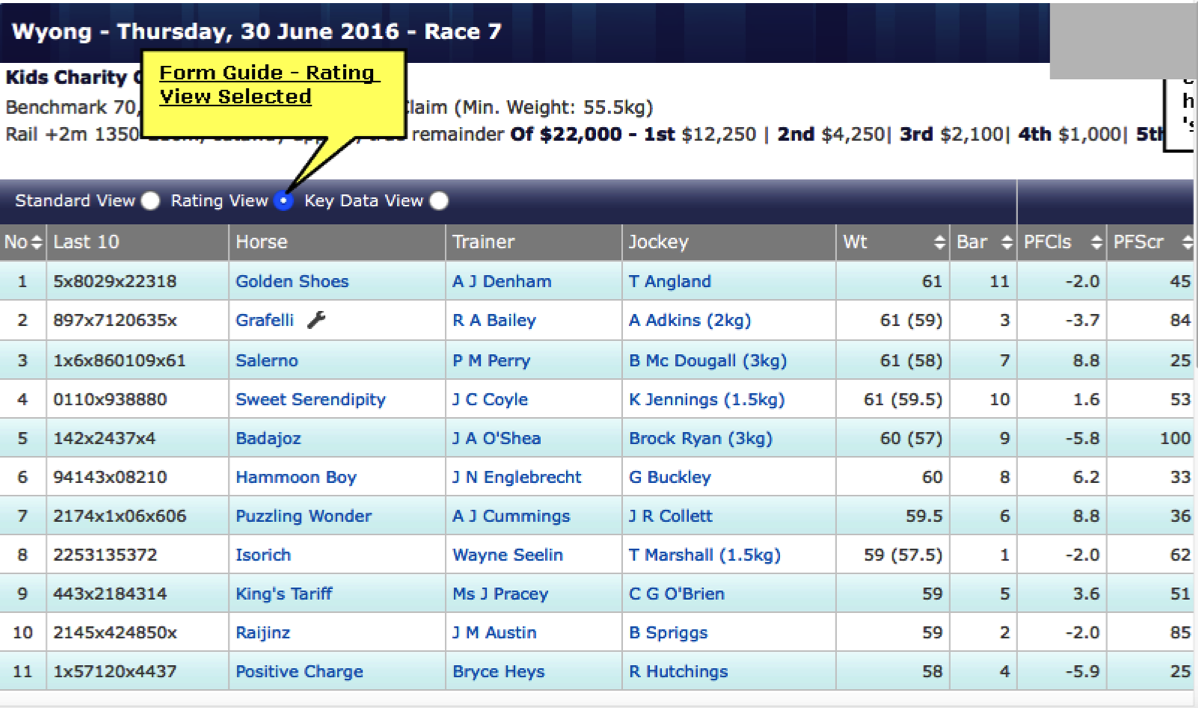Screen dimensions: 1198x708
Task: Open the Positive Charge horse link
Action: 299,671
